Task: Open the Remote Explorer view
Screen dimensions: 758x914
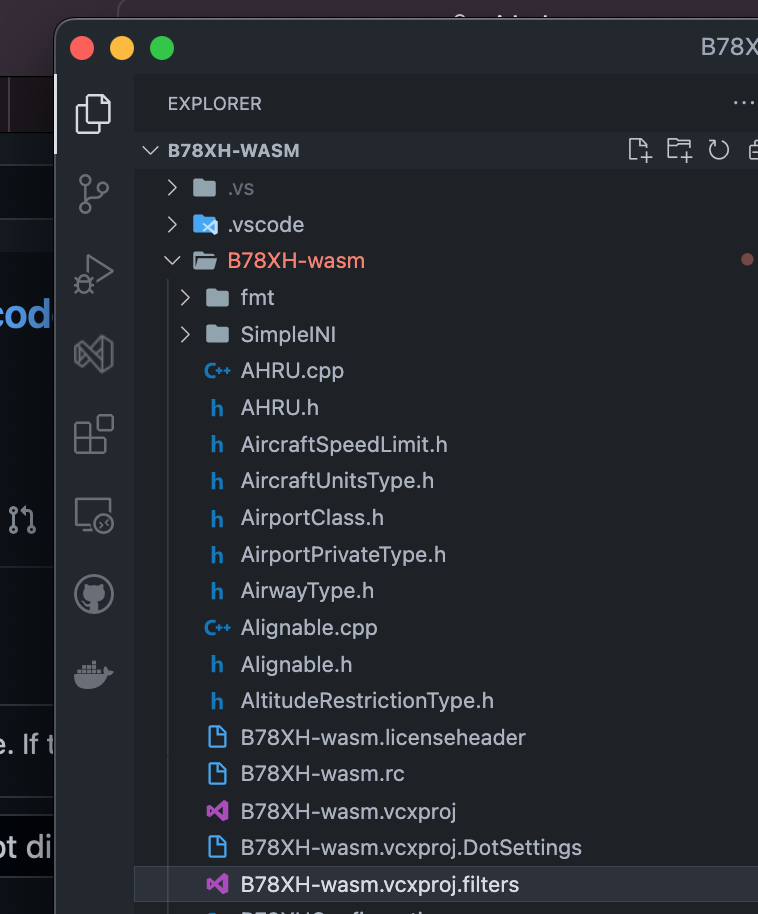Action: [93, 516]
